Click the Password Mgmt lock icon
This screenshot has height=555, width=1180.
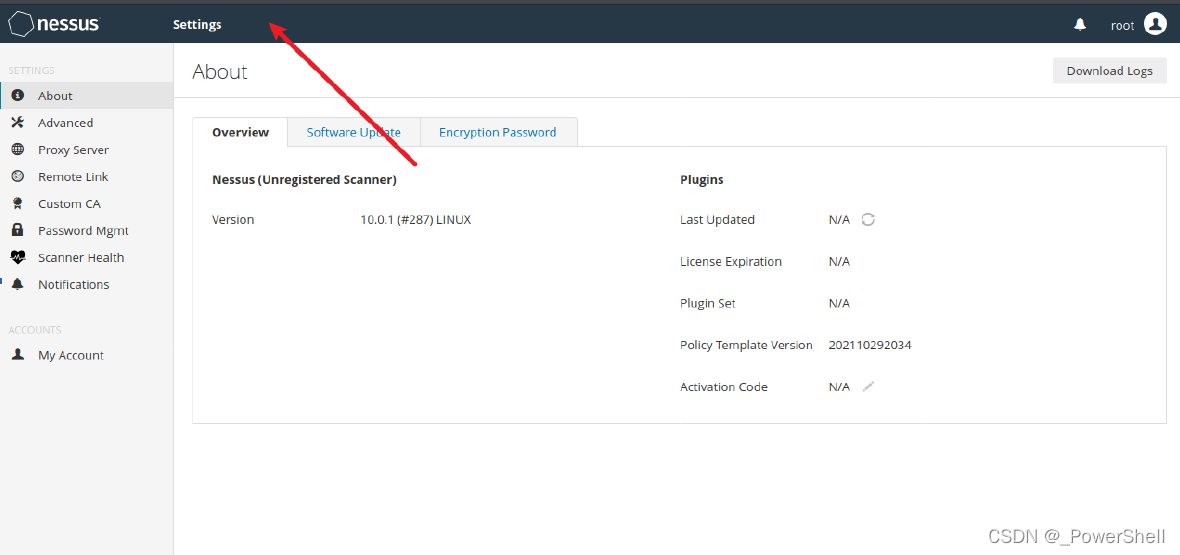coord(18,230)
